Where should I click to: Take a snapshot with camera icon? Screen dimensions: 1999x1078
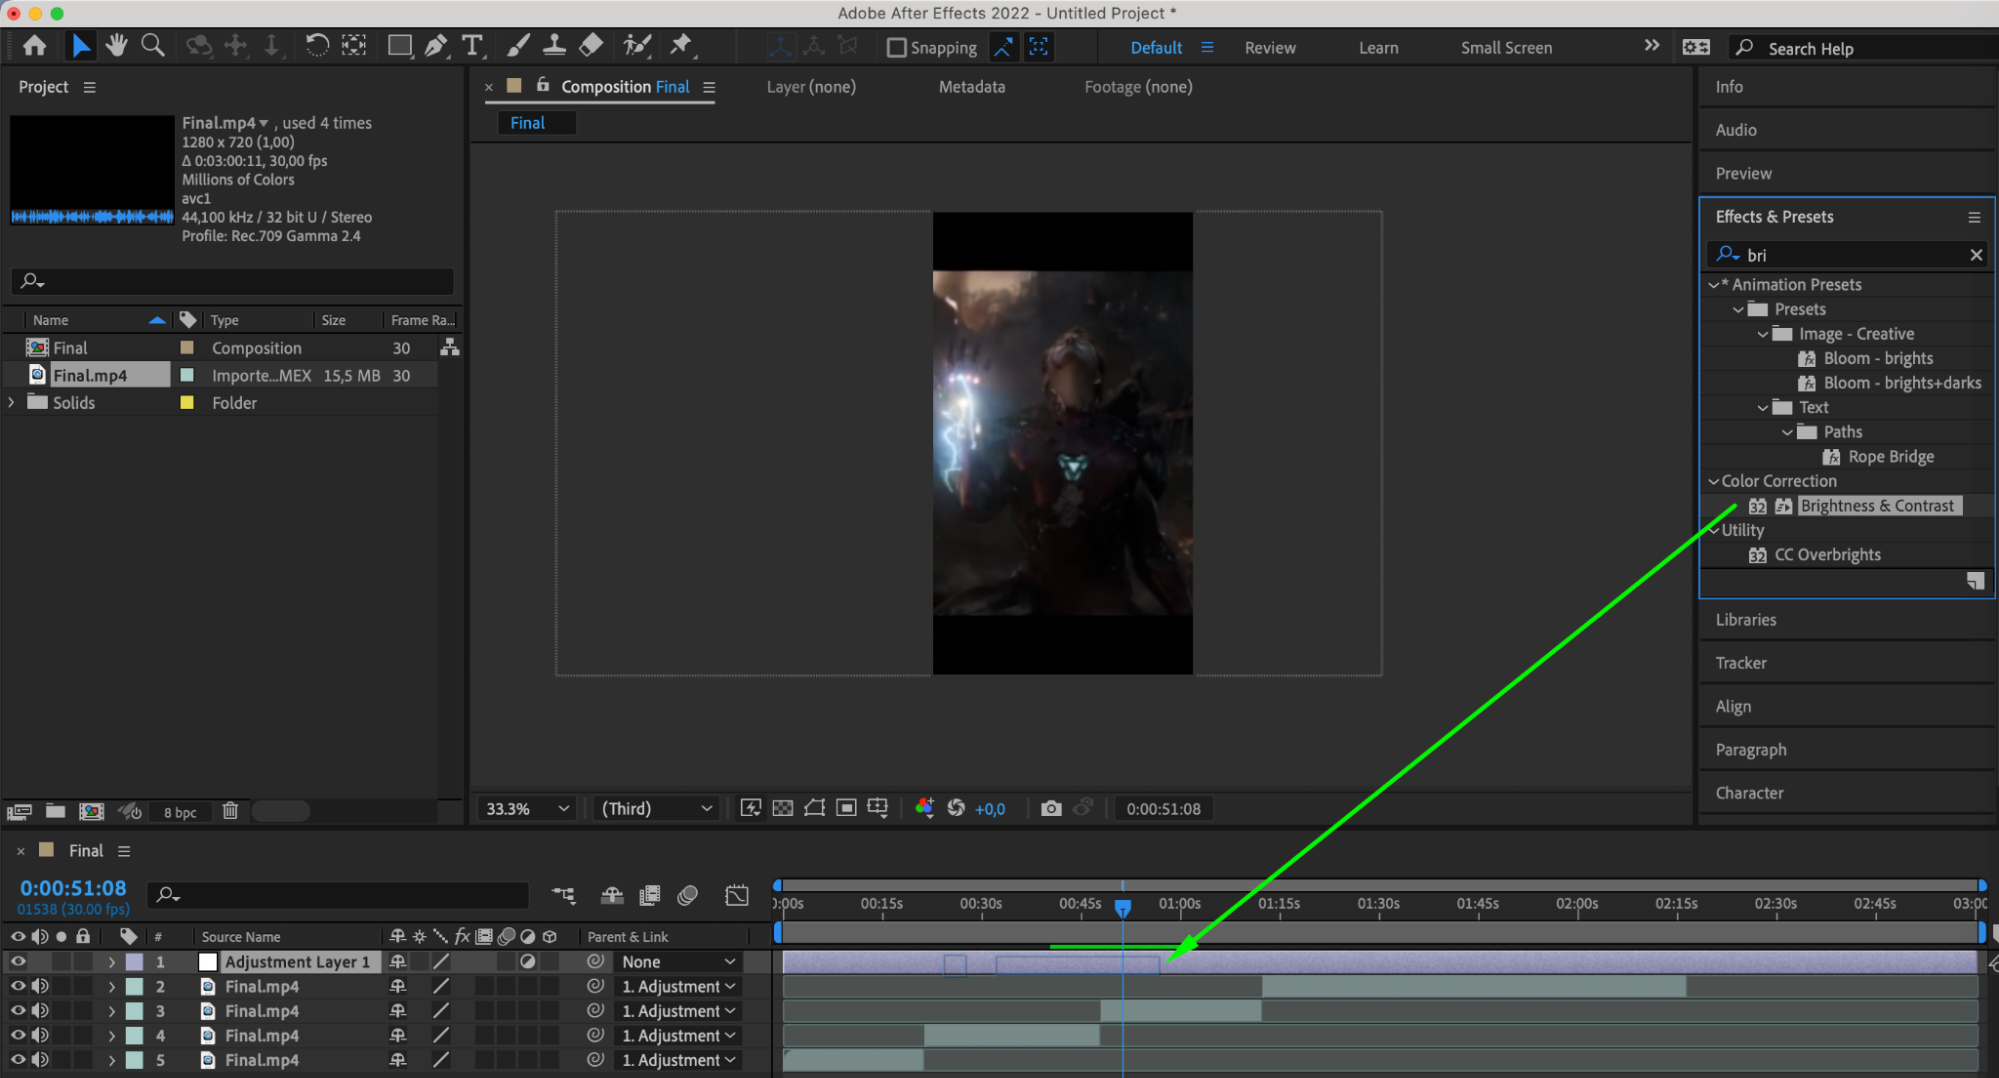[x=1050, y=808]
